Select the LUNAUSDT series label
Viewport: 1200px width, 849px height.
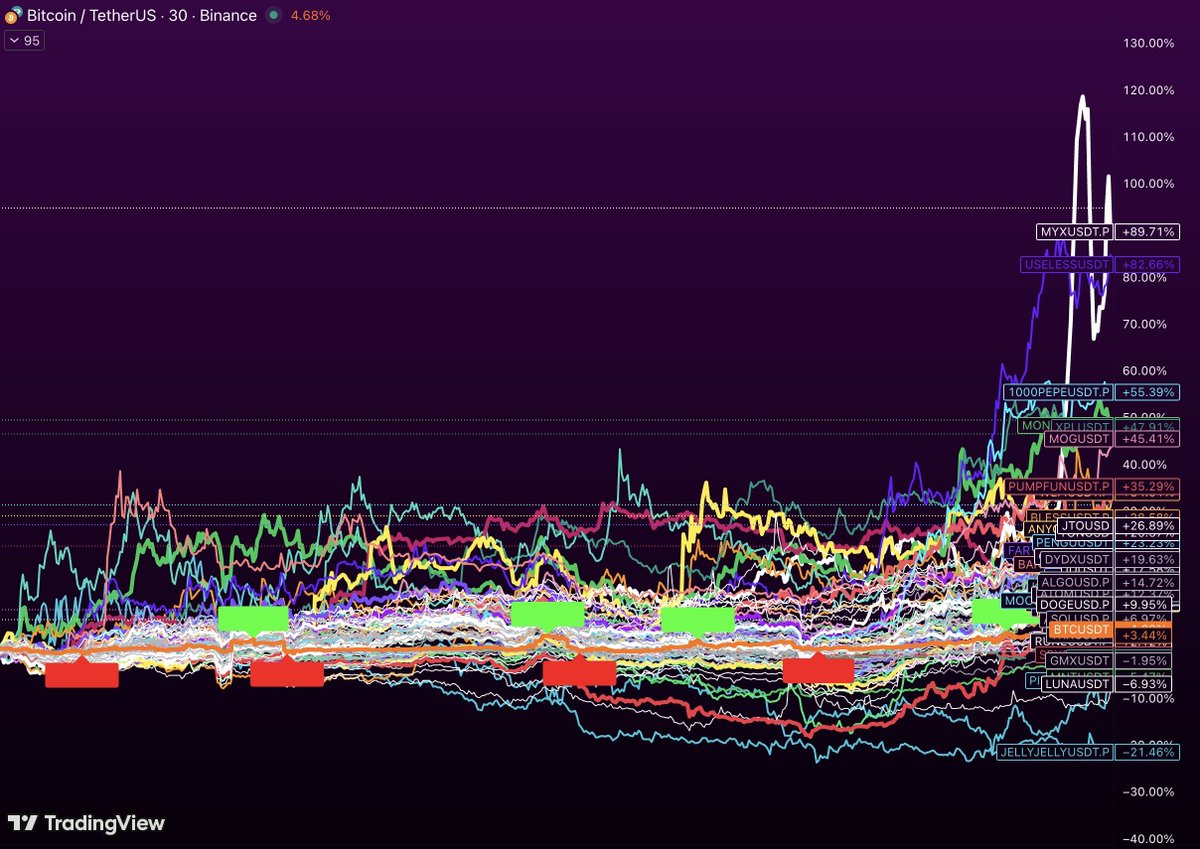click(1076, 683)
